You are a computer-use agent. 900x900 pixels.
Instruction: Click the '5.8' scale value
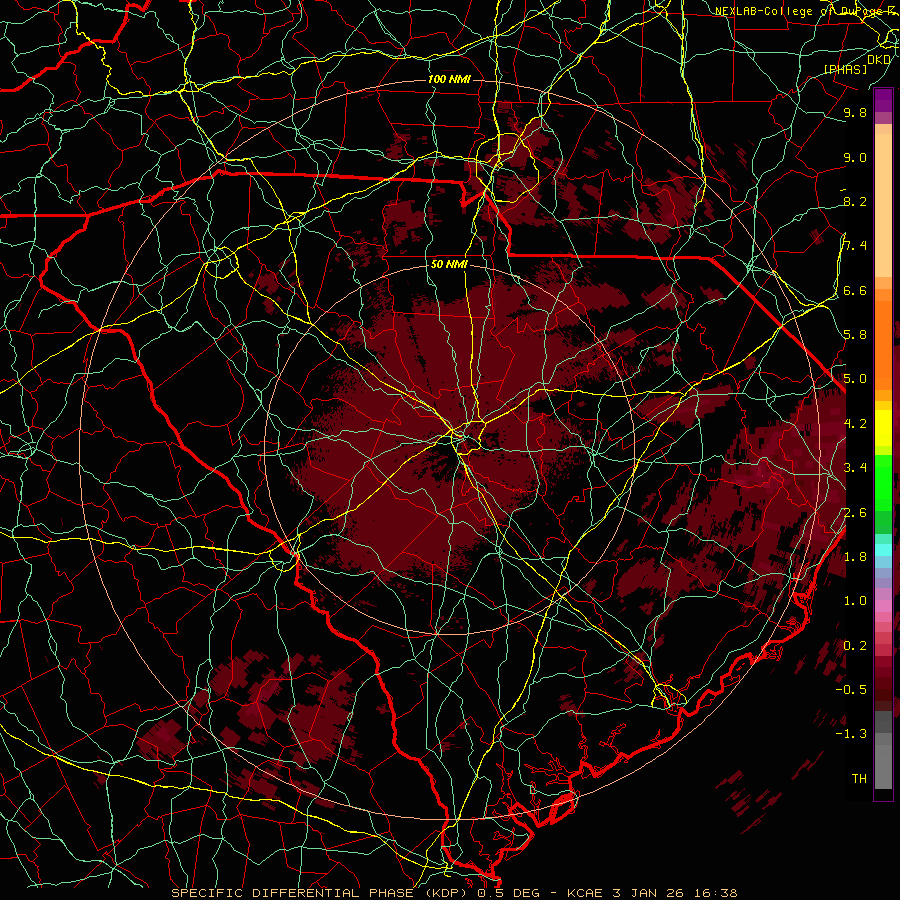[855, 335]
